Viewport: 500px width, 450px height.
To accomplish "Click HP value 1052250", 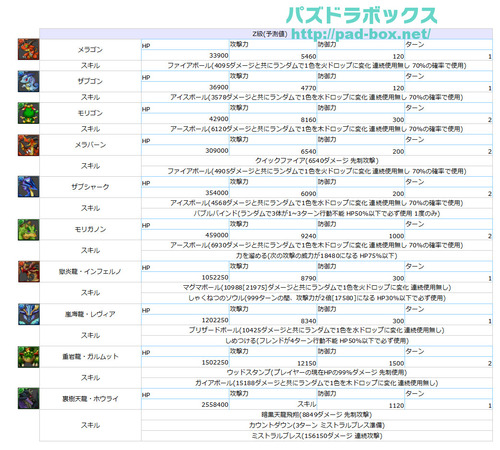I will pos(215,277).
